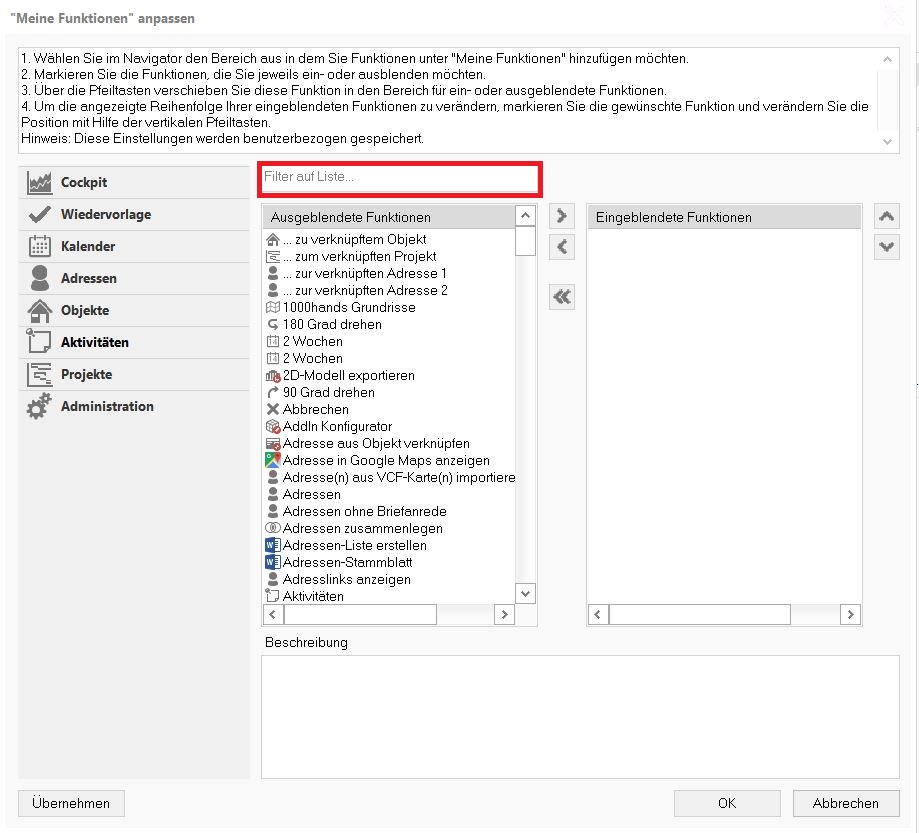Image resolution: width=919 pixels, height=833 pixels.
Task: Move selected function down in order
Action: 886,247
